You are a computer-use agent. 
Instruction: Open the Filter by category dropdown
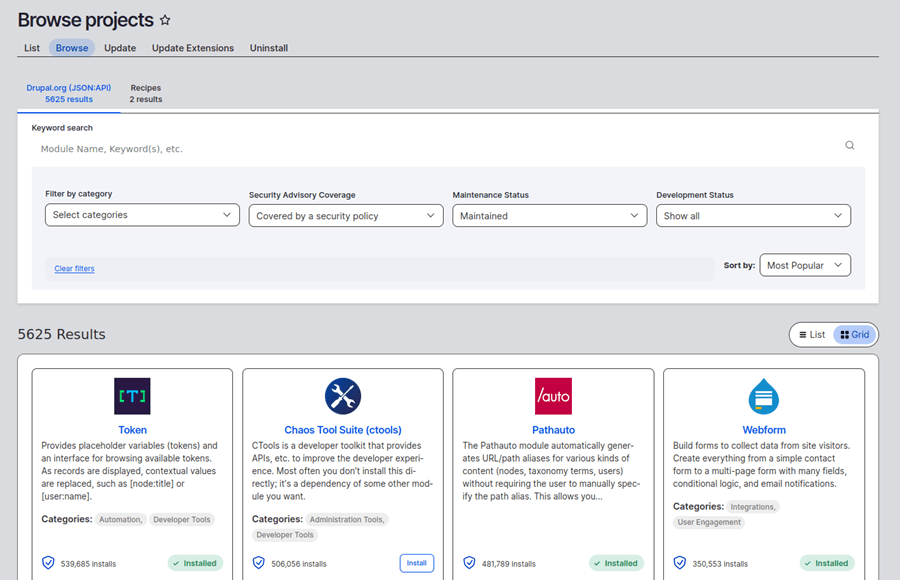pos(142,215)
